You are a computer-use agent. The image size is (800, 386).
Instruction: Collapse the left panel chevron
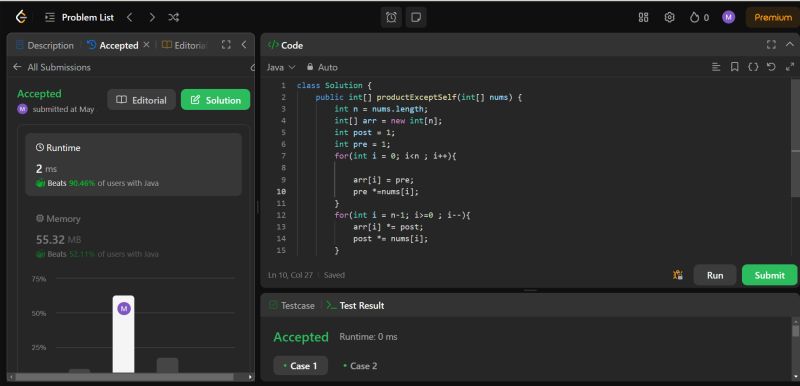point(244,45)
